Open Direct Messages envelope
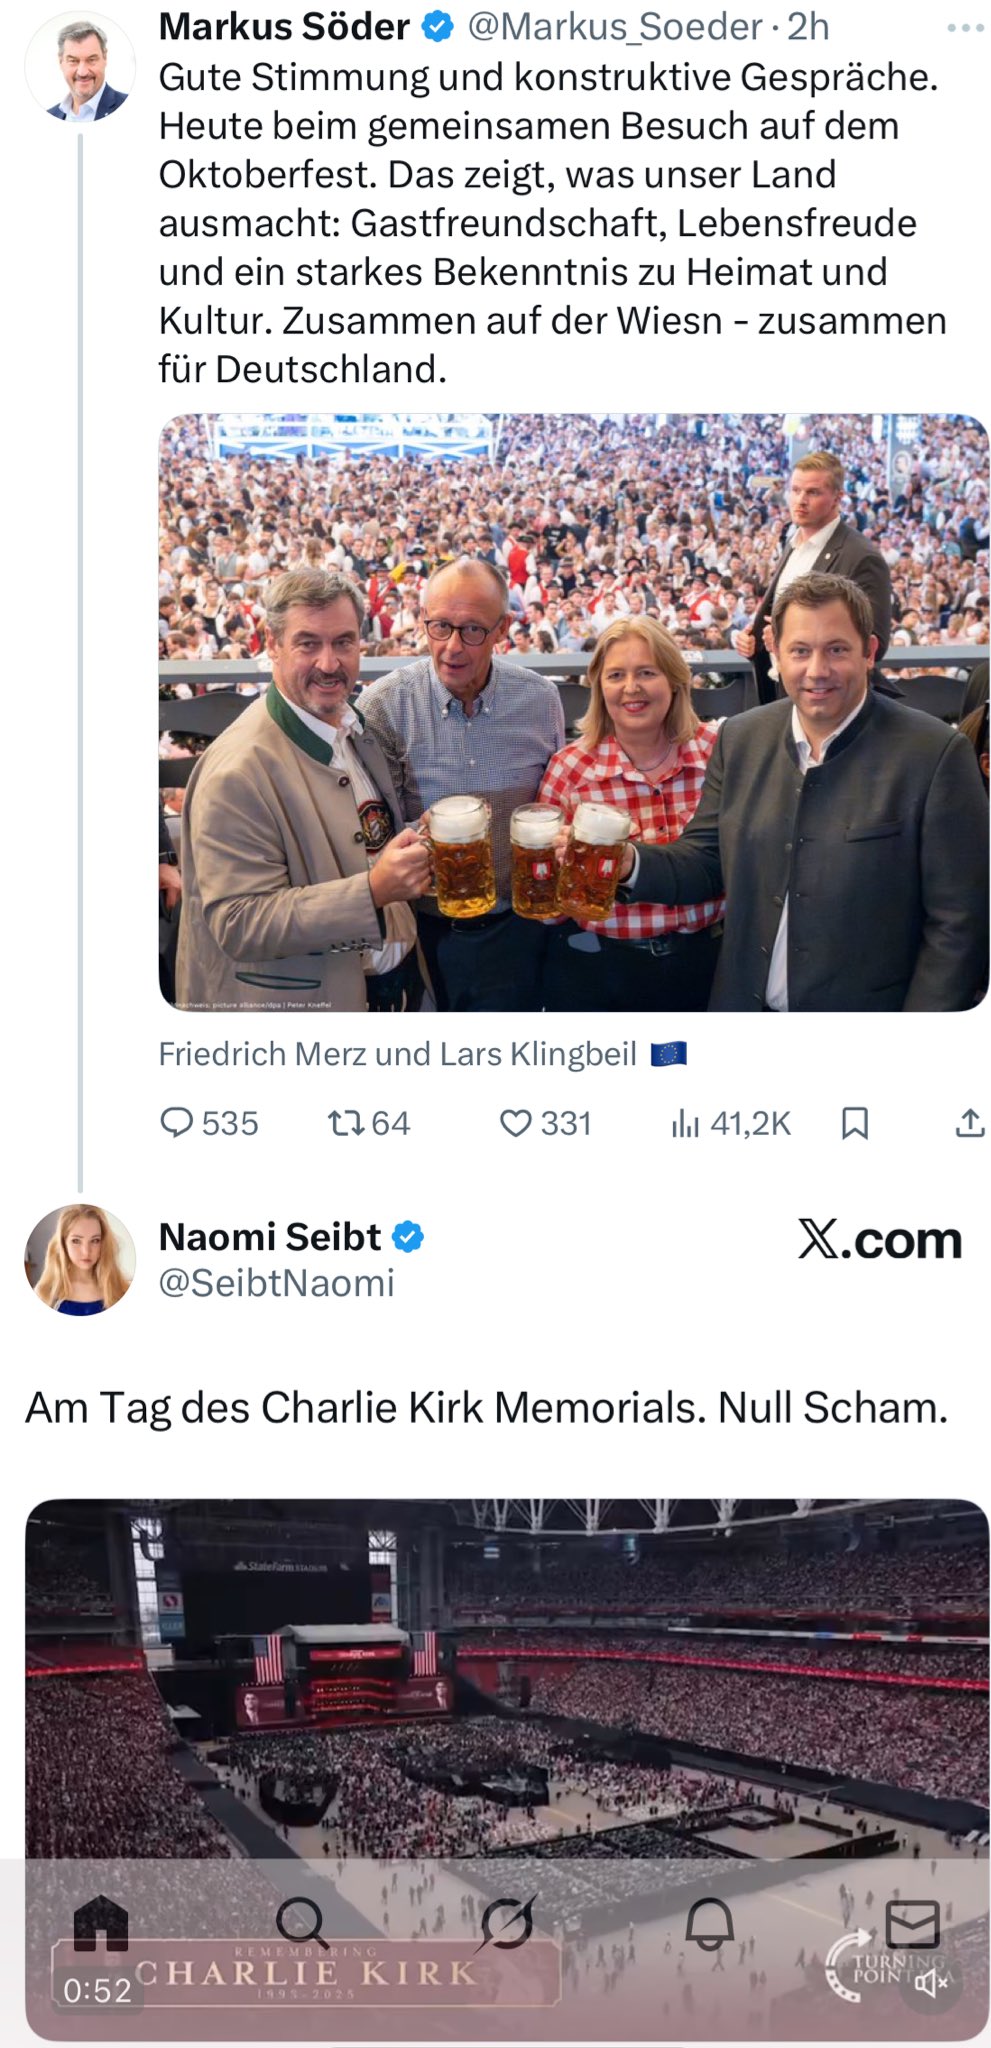Image resolution: width=991 pixels, height=2048 pixels. (912, 1923)
